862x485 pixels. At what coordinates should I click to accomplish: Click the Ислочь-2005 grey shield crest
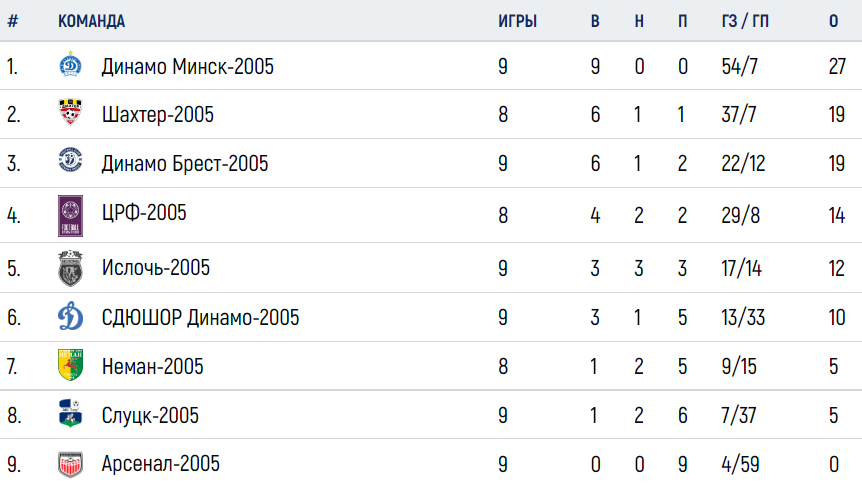pos(70,268)
